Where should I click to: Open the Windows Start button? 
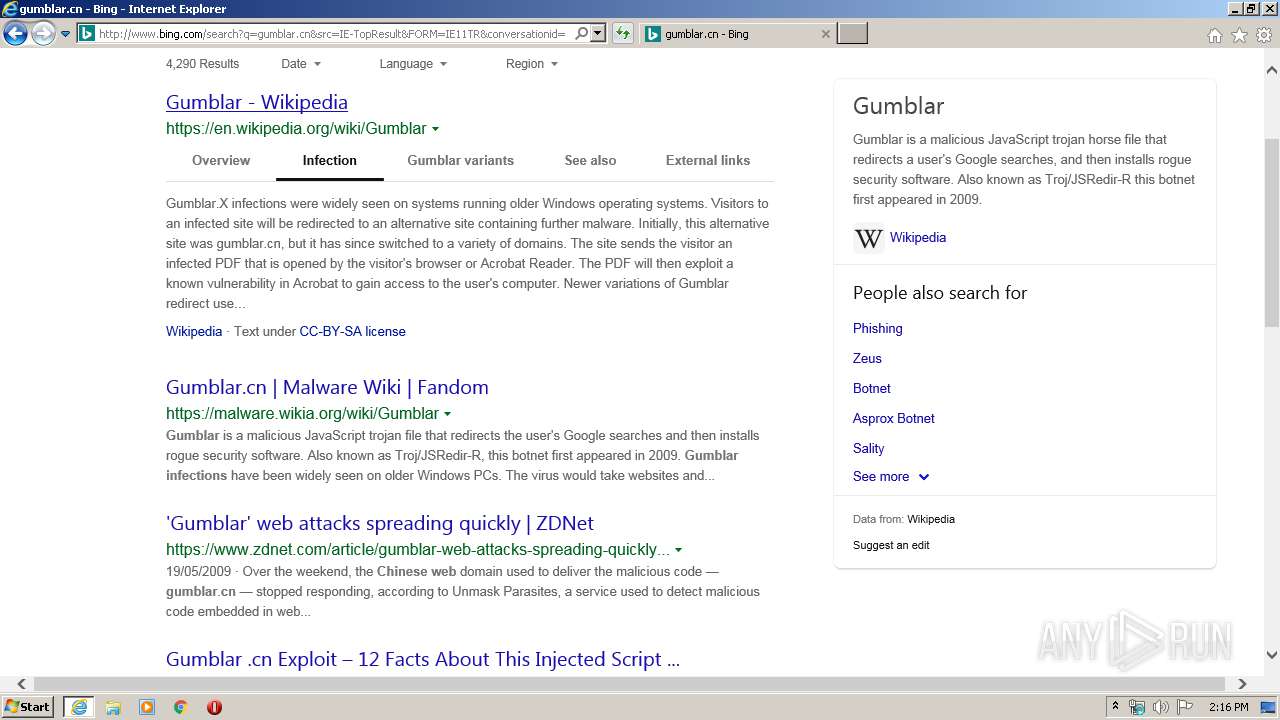click(28, 707)
